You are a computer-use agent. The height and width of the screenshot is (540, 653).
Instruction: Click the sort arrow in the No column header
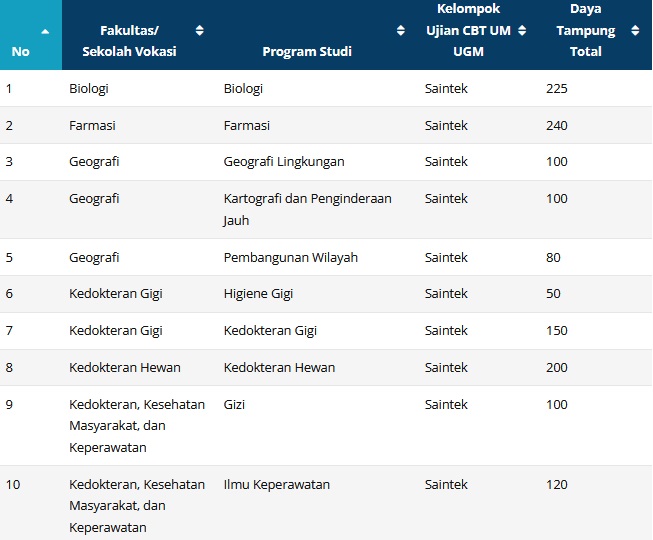(45, 30)
